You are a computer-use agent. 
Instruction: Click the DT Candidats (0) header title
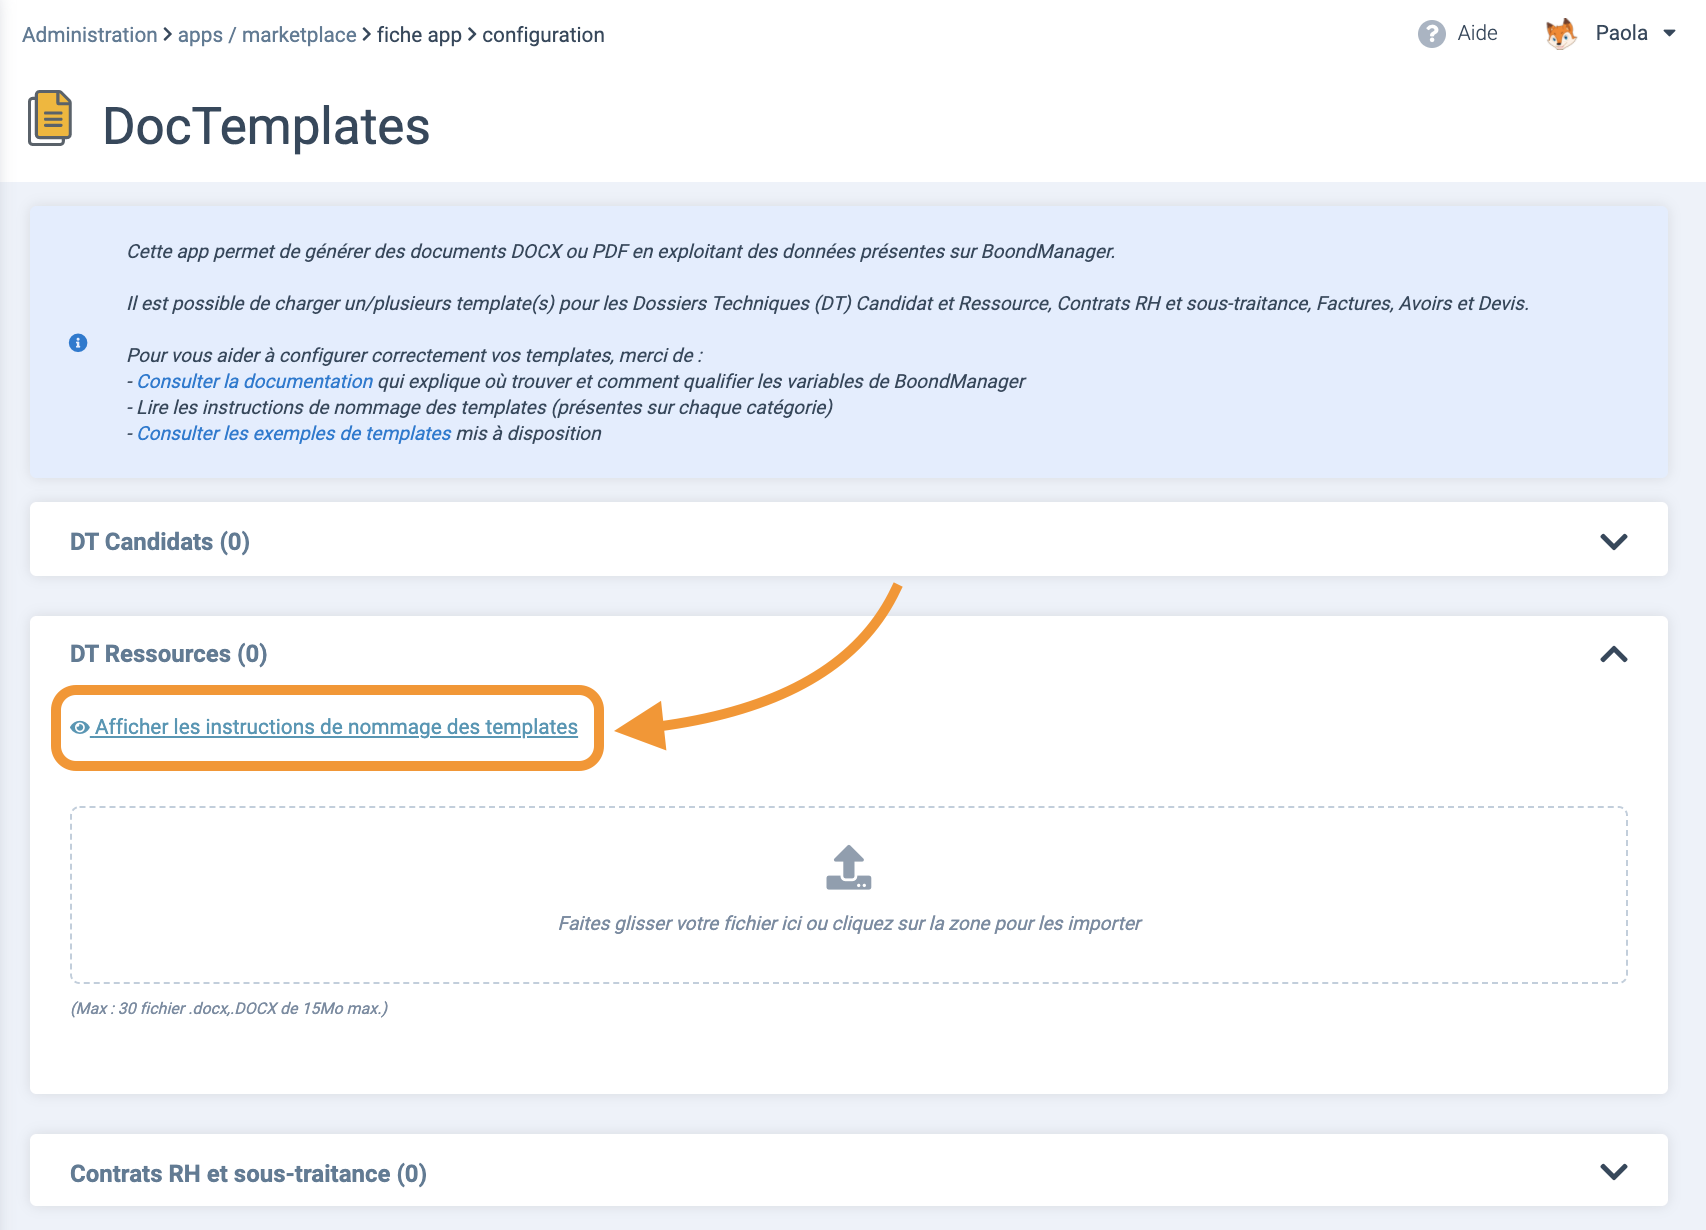click(160, 542)
